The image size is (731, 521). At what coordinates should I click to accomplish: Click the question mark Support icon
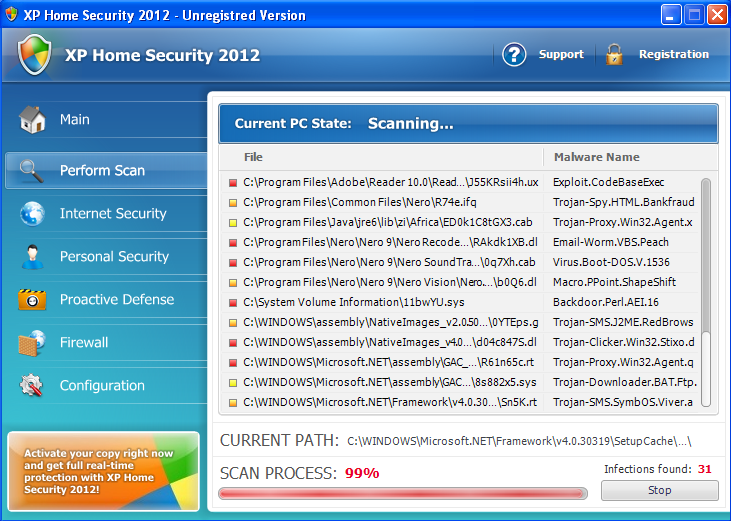point(514,55)
